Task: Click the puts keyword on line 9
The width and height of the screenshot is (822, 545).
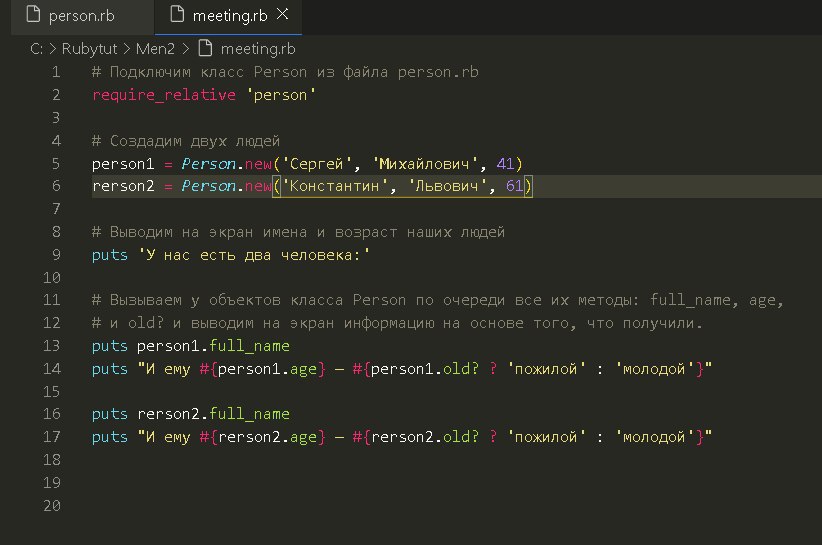Action: click(110, 255)
